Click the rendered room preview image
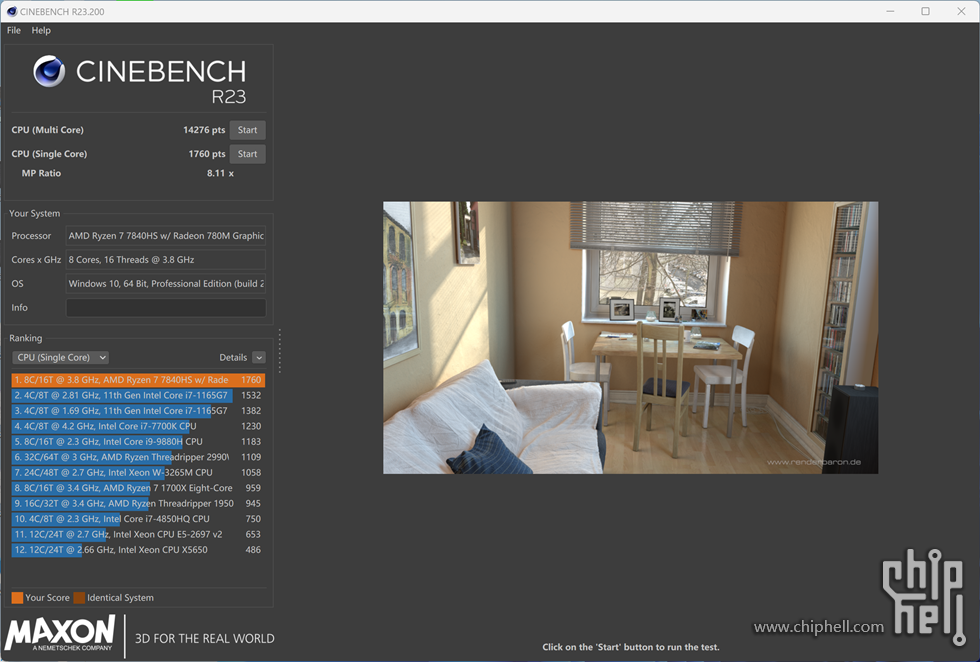Viewport: 980px width, 662px height. point(631,338)
